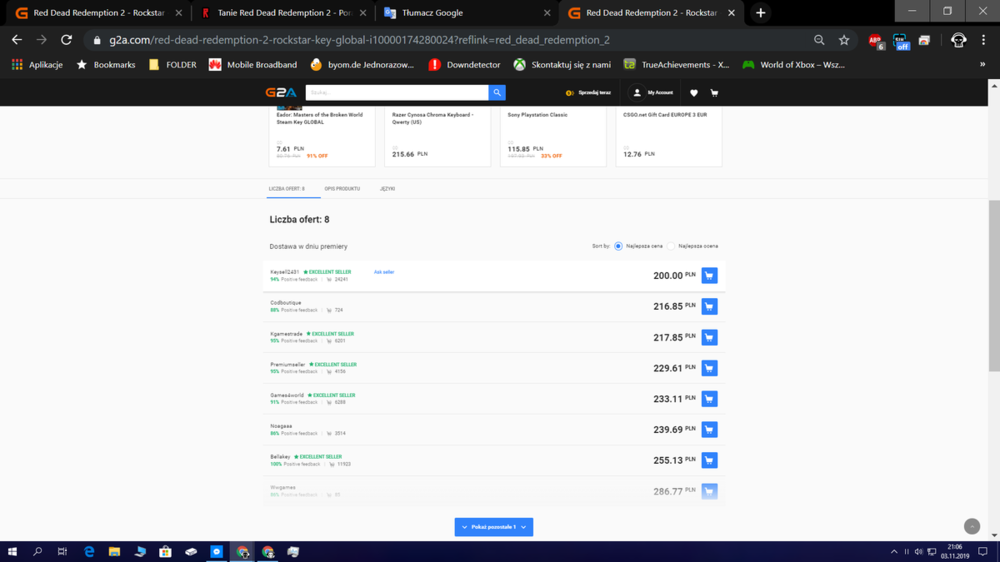Open the shopping cart in header

click(x=714, y=93)
